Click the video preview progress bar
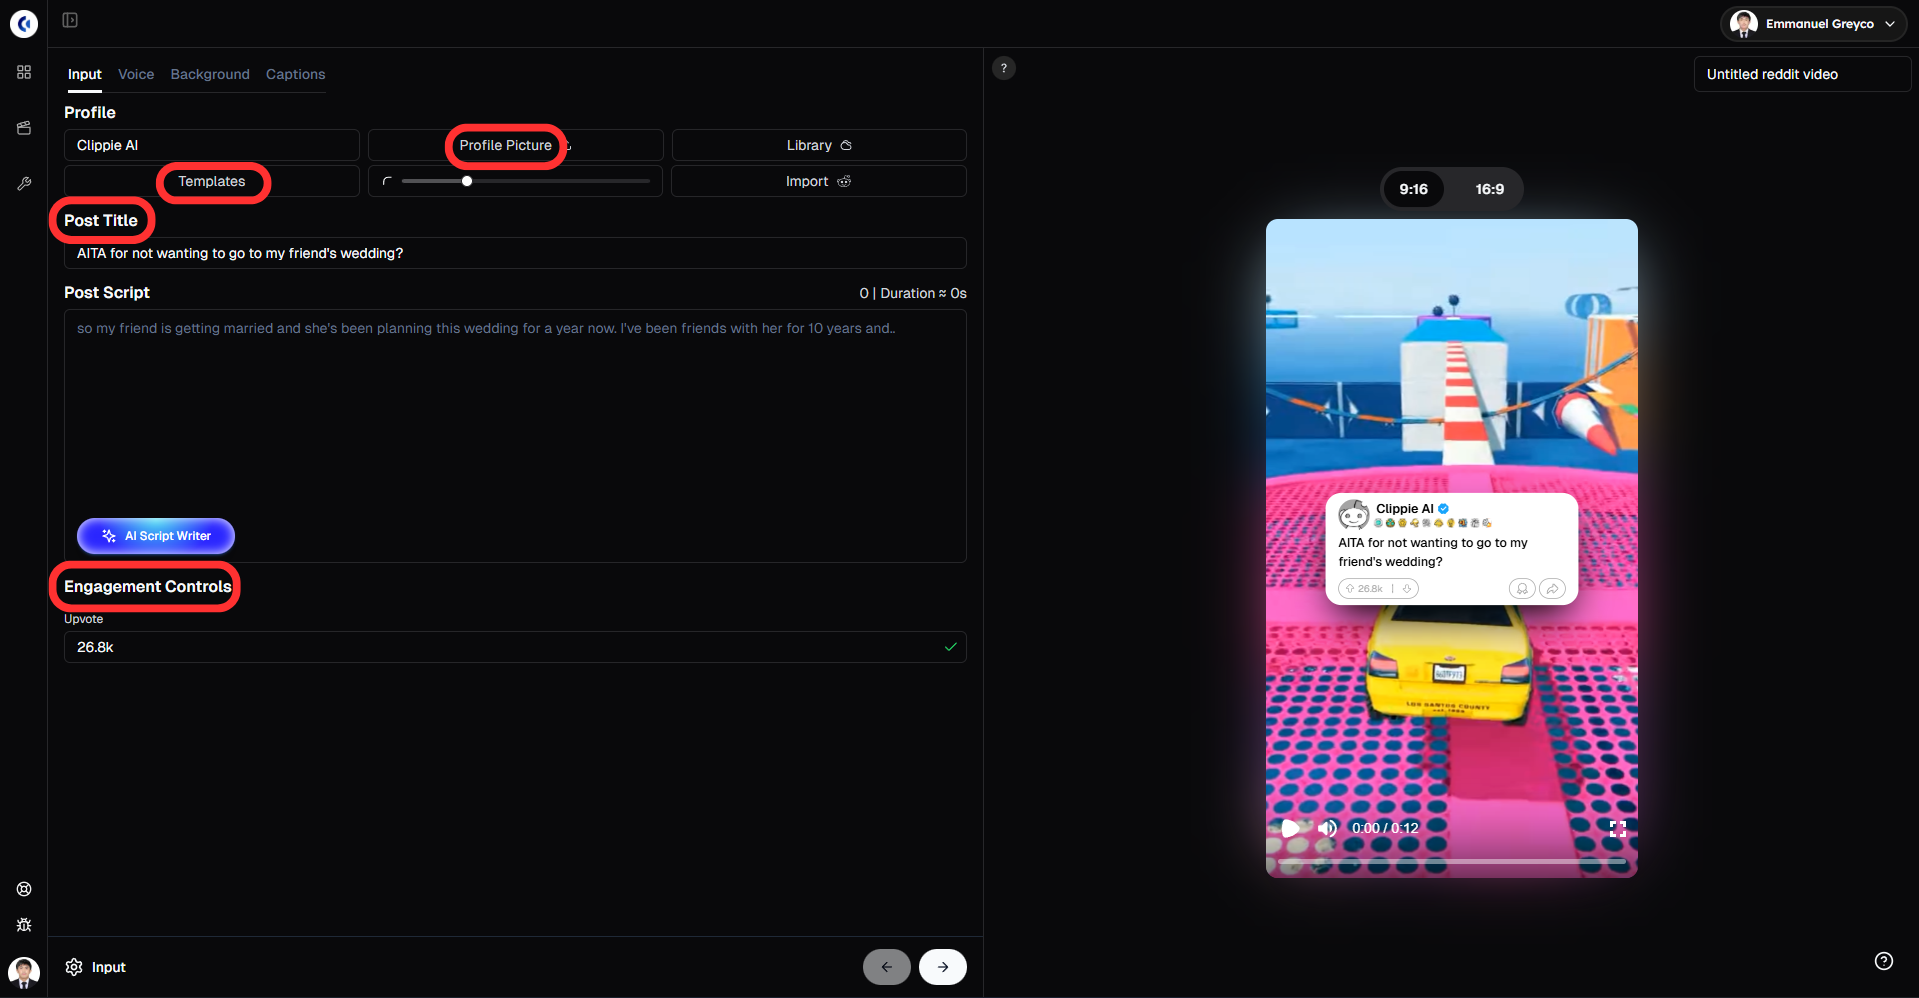The width and height of the screenshot is (1919, 998). (x=1452, y=861)
